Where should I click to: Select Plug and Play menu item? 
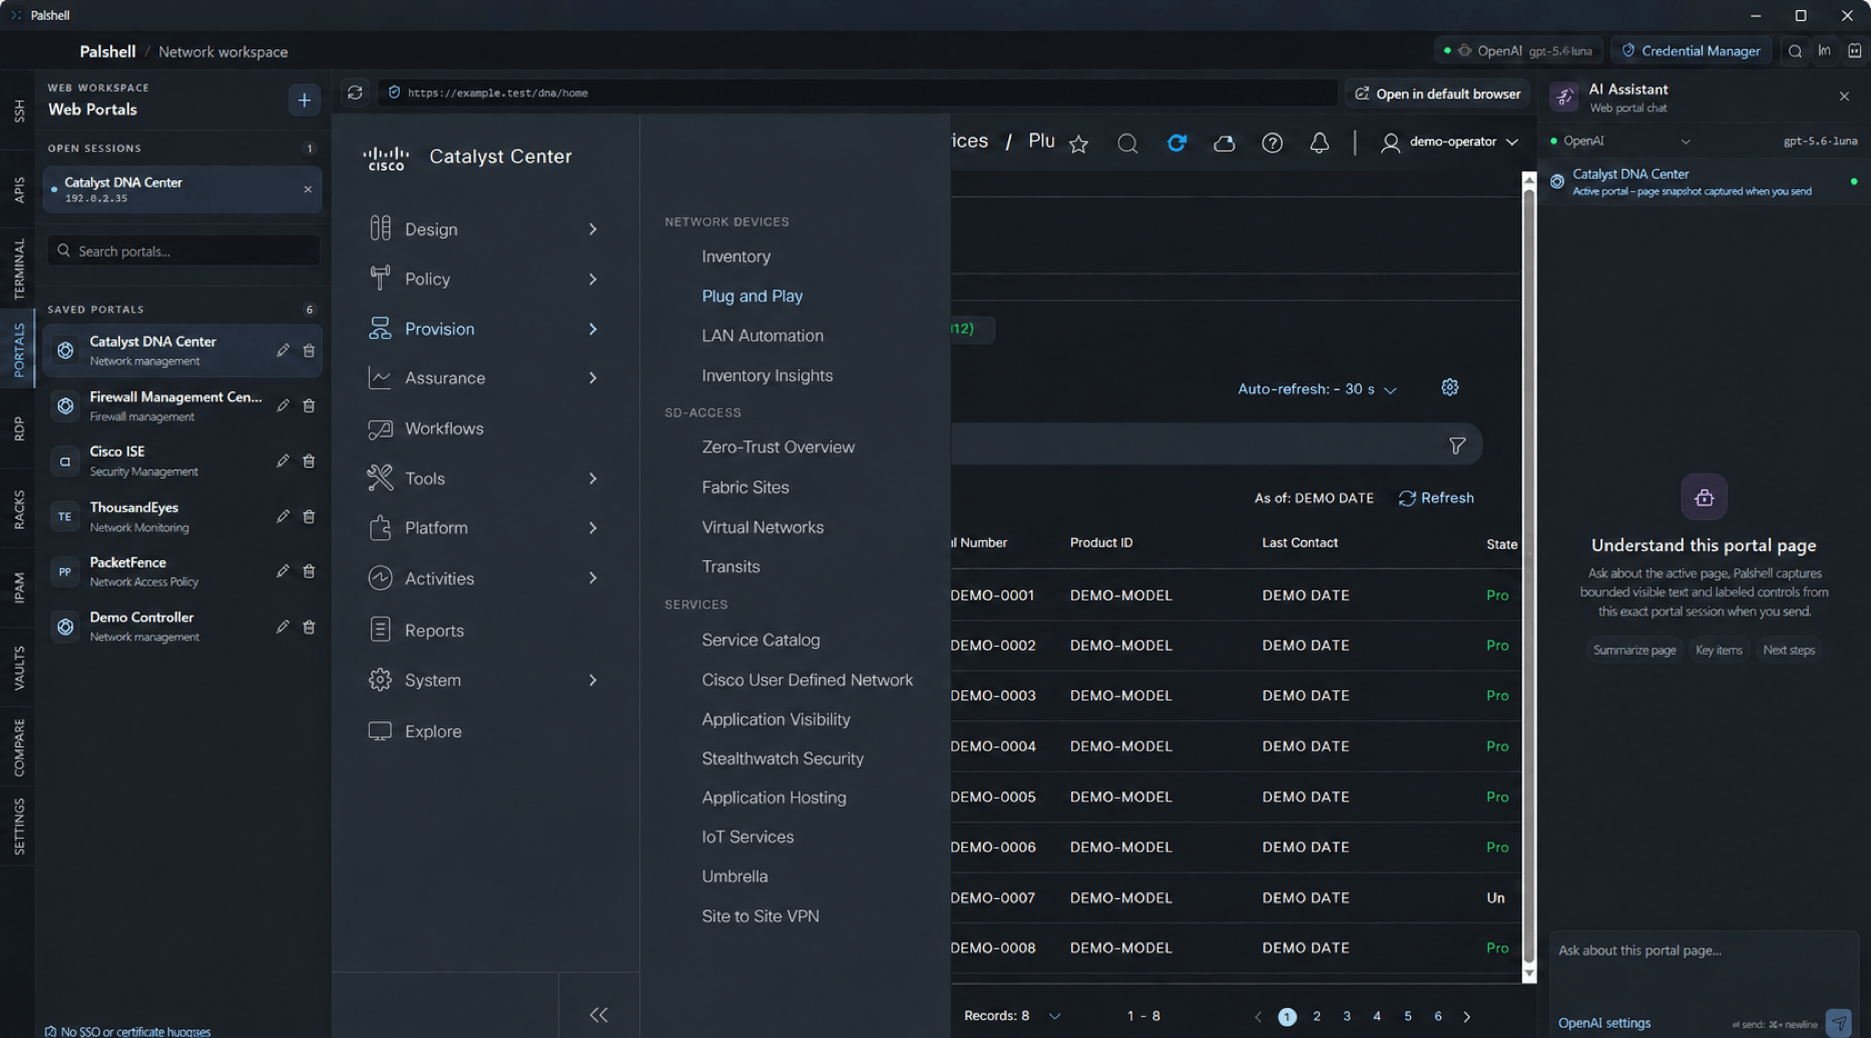pyautogui.click(x=752, y=296)
